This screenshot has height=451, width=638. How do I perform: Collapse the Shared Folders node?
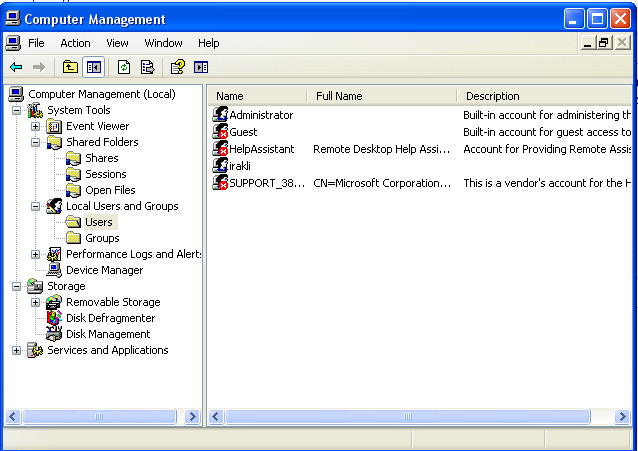[36, 142]
